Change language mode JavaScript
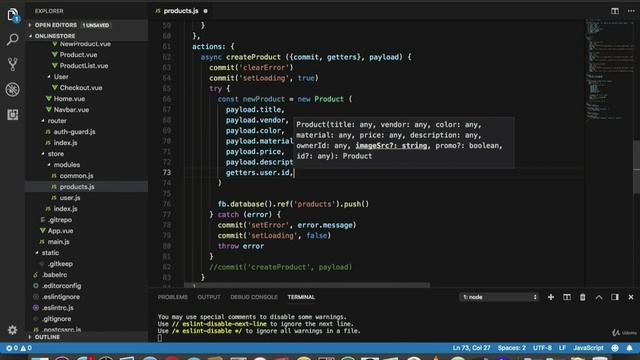The image size is (640, 360). 588,348
